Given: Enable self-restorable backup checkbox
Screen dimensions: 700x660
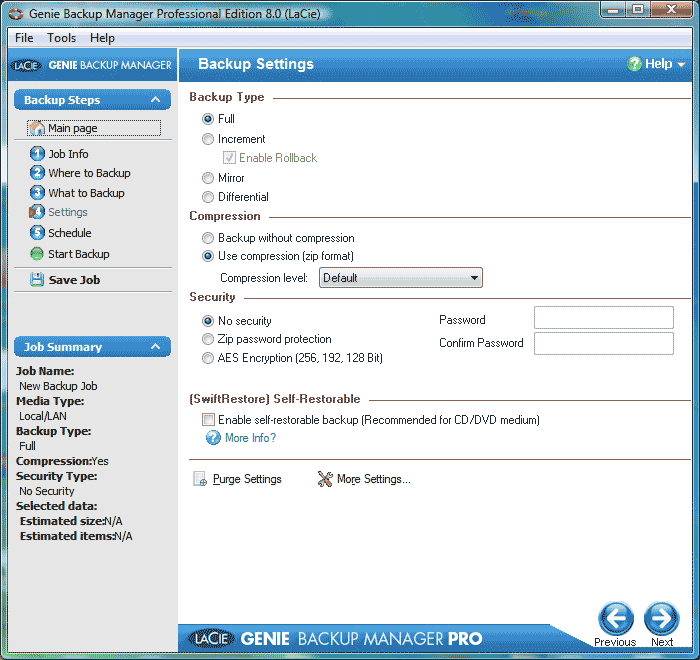Looking at the screenshot, I should (x=208, y=419).
